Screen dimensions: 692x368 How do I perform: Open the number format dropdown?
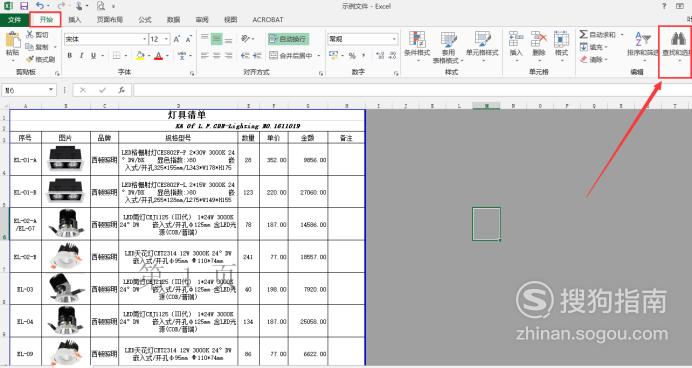pyautogui.click(x=362, y=39)
